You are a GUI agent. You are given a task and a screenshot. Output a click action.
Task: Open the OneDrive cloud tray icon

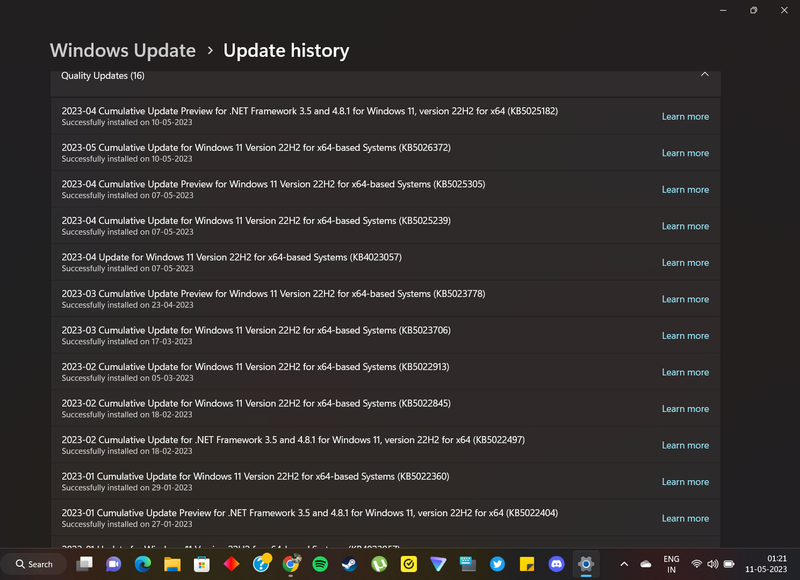[646, 564]
